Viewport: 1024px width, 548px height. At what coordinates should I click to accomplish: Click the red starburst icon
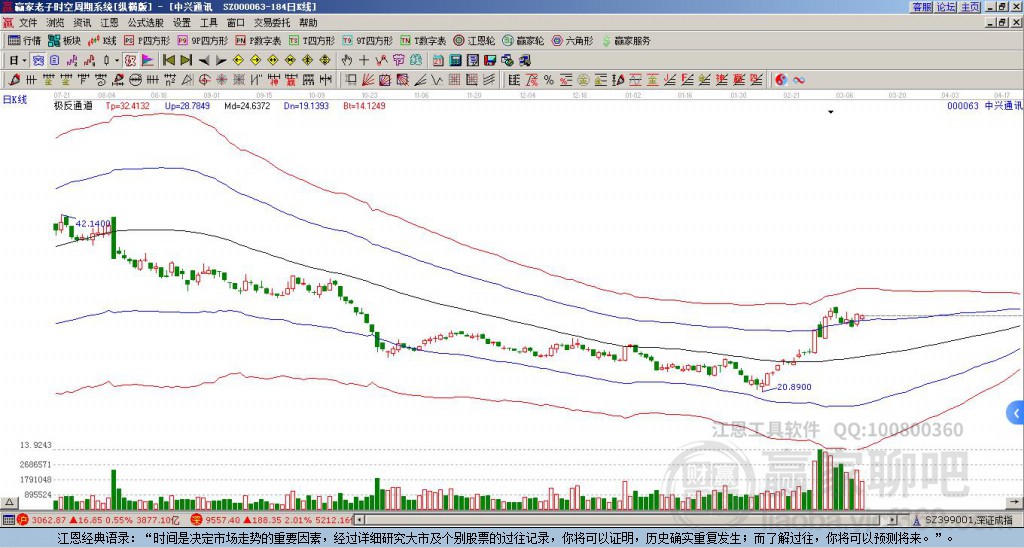221,80
